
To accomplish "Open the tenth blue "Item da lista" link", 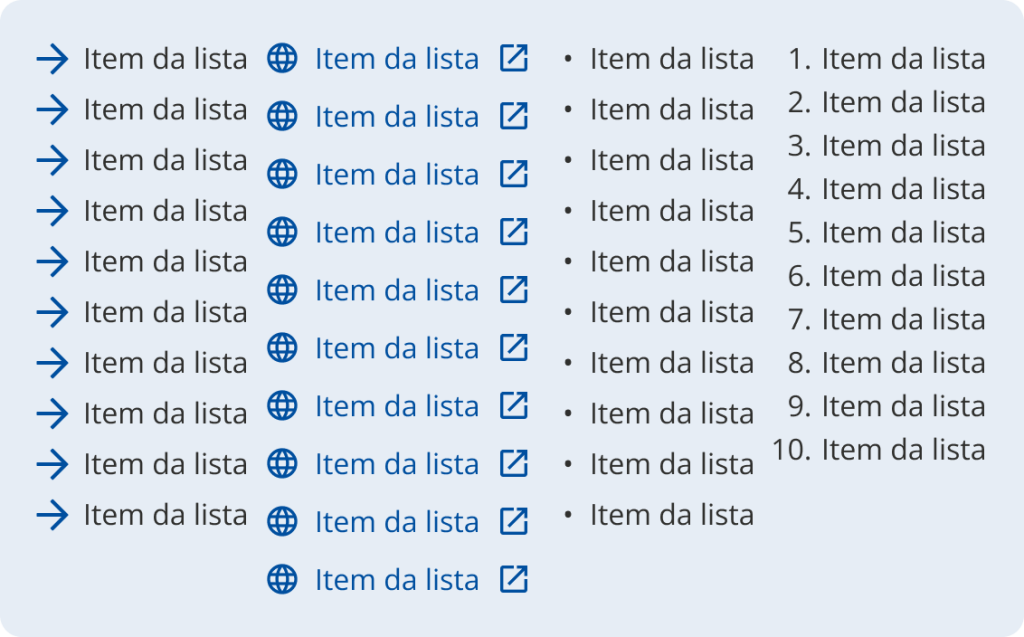I will [x=397, y=522].
